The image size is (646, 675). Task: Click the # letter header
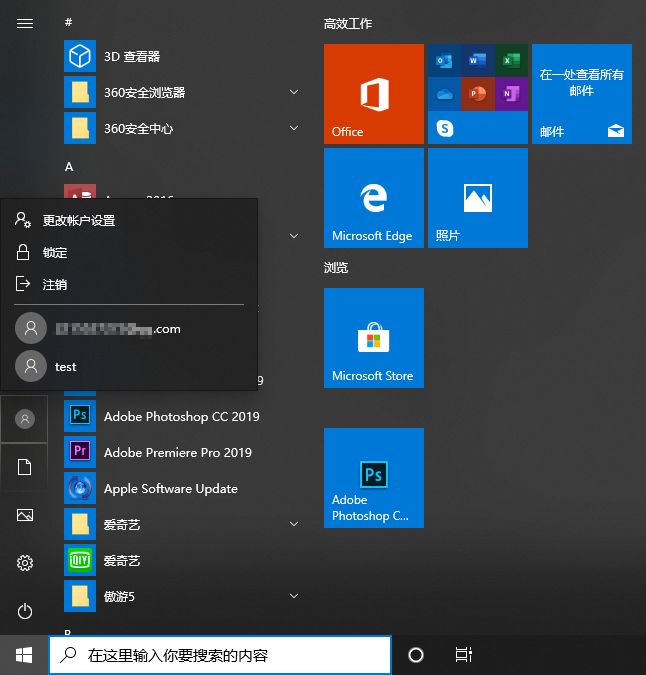point(68,22)
